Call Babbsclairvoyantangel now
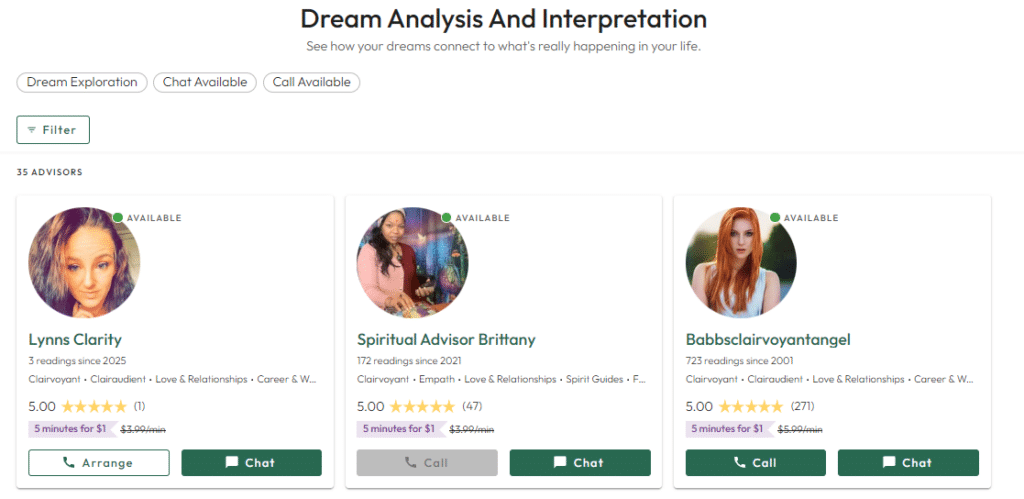1024x499 pixels. coord(755,463)
